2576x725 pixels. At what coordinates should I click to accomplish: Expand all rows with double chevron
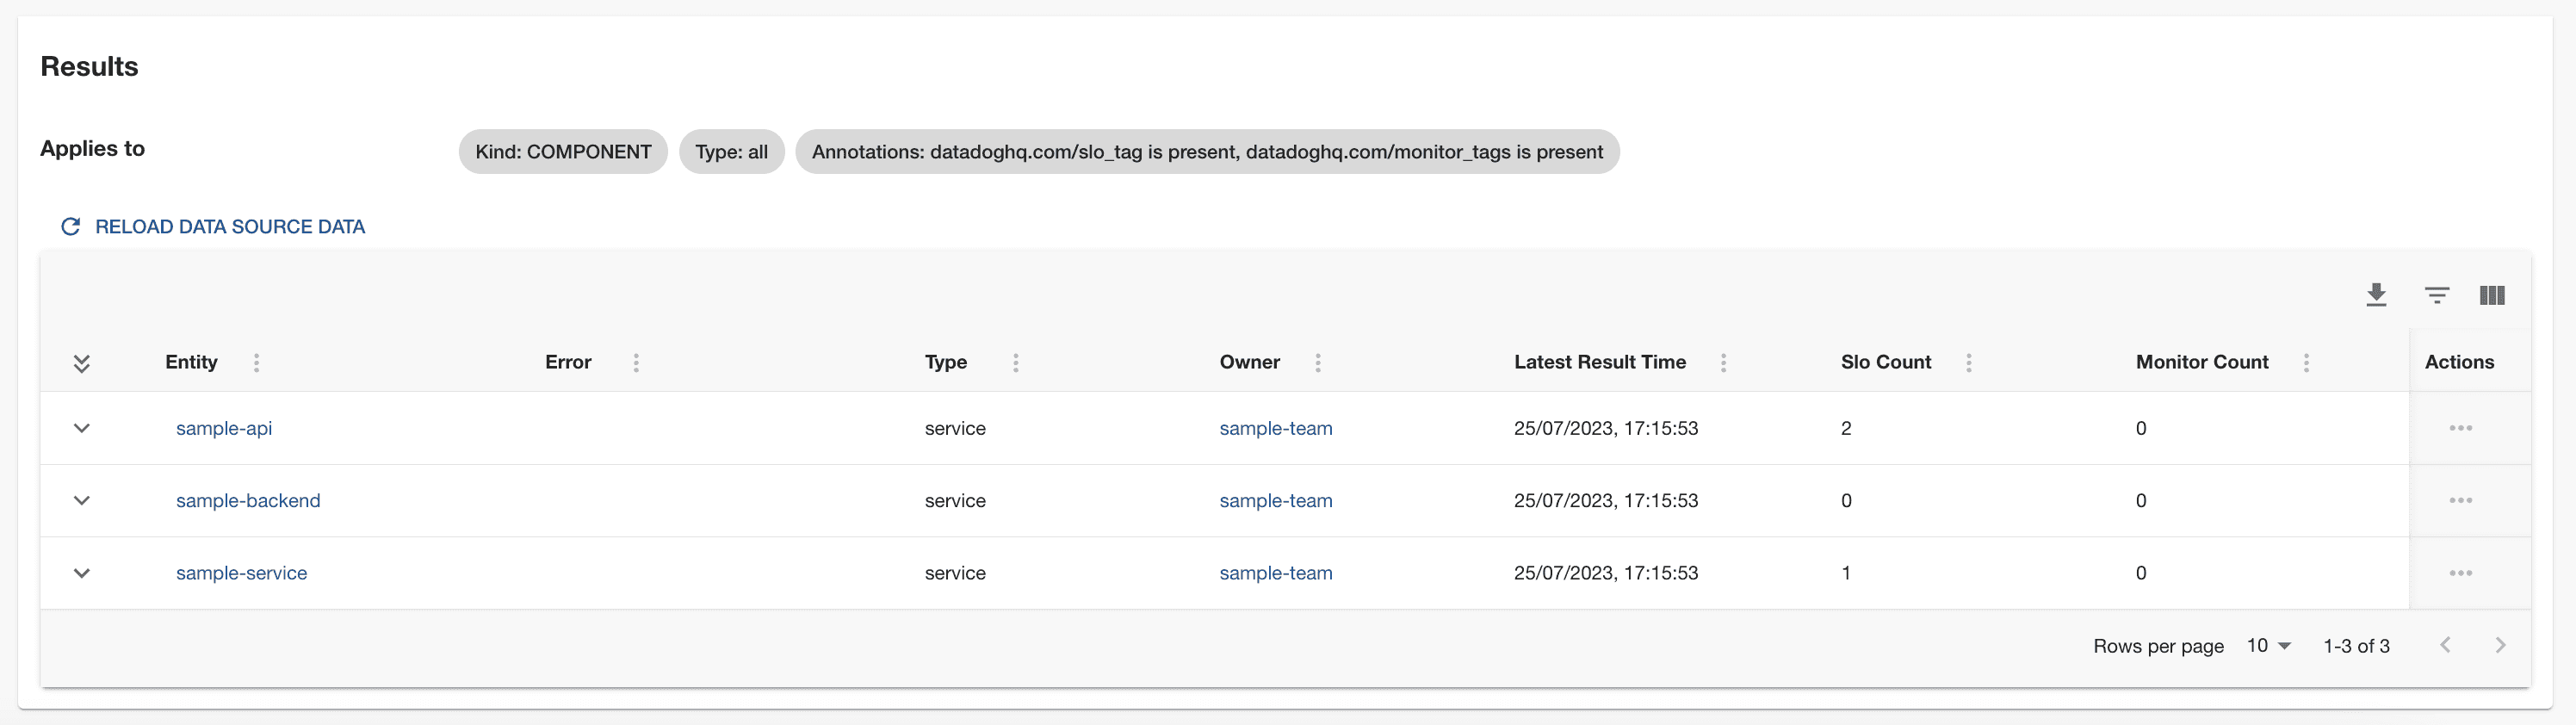(82, 363)
